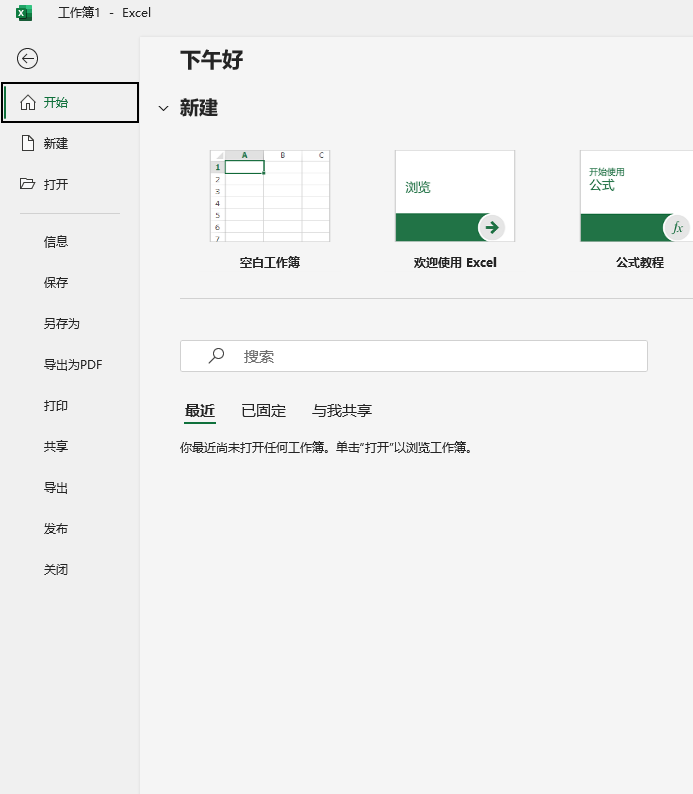Viewport: 693px width, 794px height.
Task: Click the 空白工作簿 label
Action: 270,263
